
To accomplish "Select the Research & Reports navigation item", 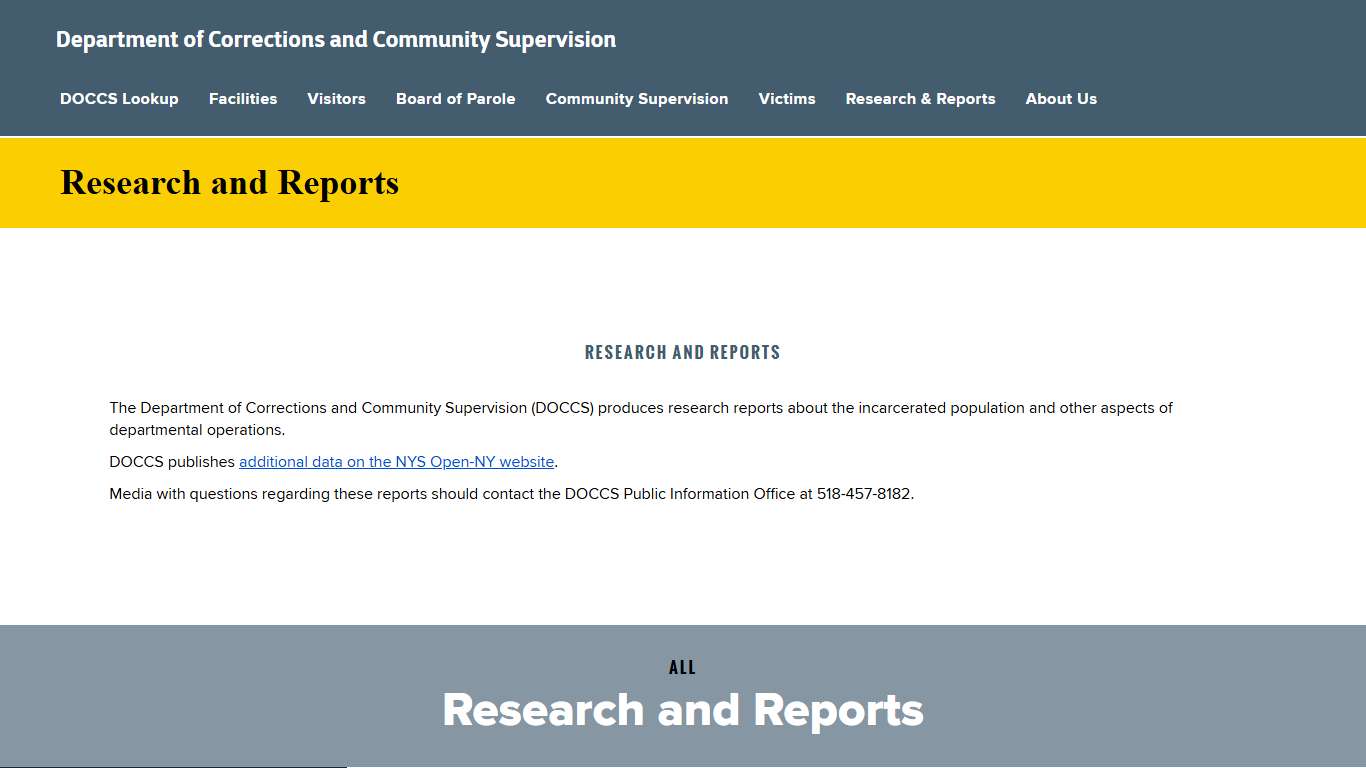I will 920,98.
